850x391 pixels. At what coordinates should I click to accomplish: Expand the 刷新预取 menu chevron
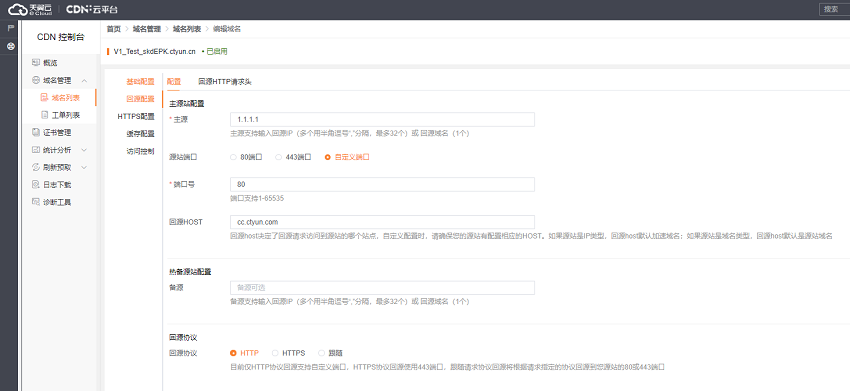tap(85, 168)
